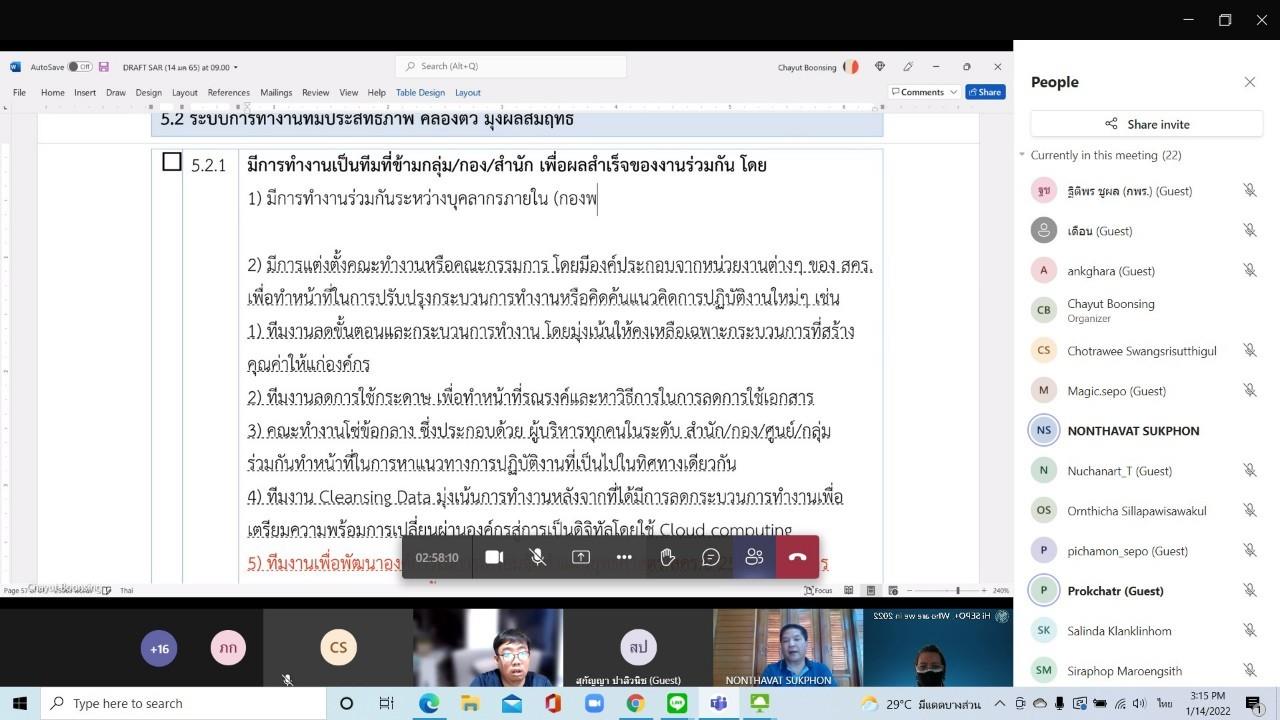Click the Word search box
The image size is (1280, 720).
pos(511,66)
